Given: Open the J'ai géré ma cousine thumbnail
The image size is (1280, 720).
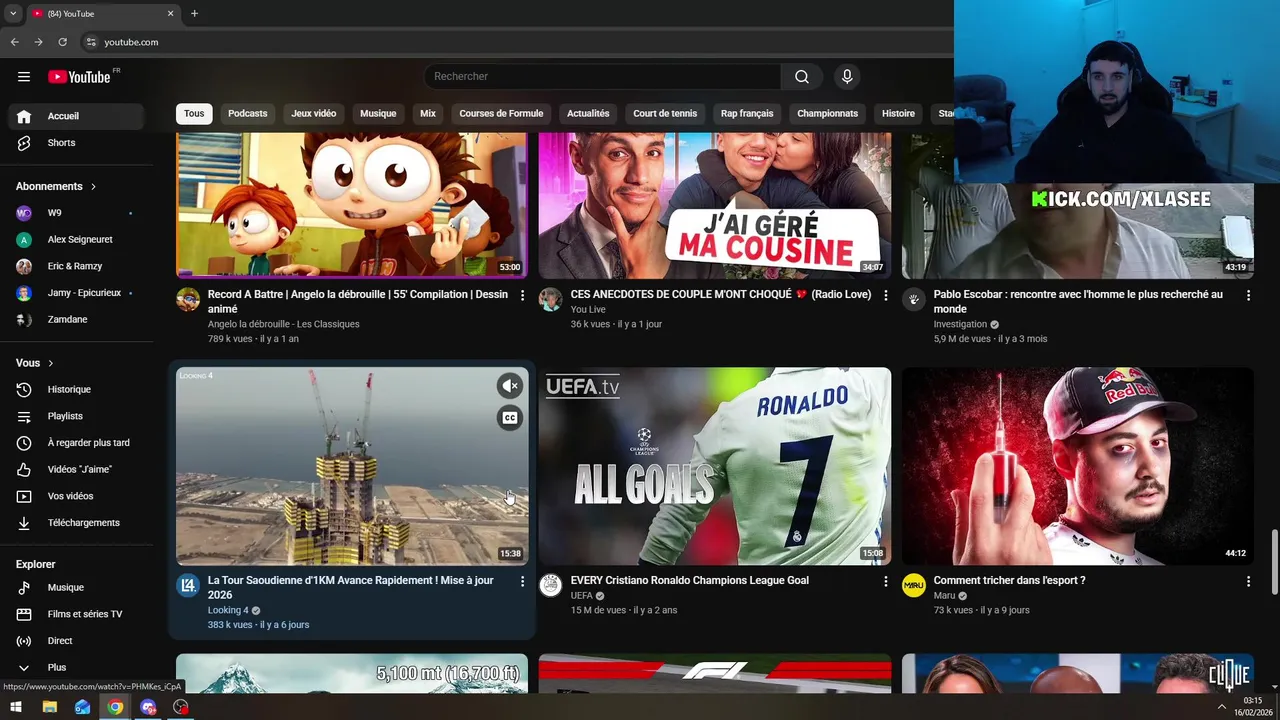Looking at the screenshot, I should pyautogui.click(x=715, y=206).
